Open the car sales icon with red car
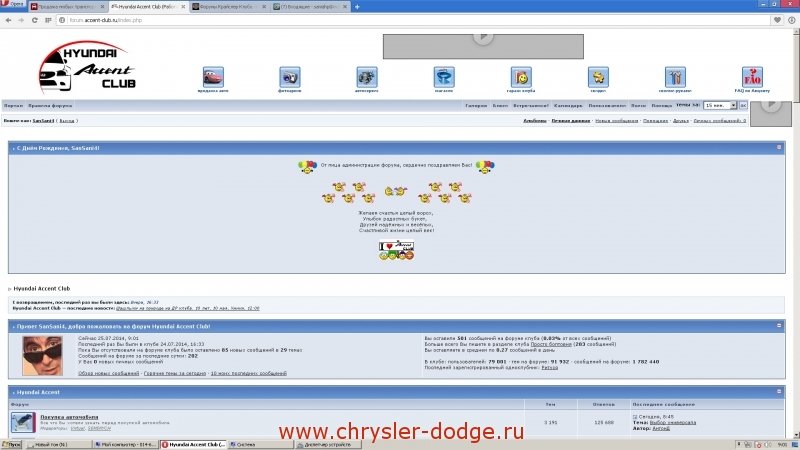Image resolution: width=800 pixels, height=450 pixels. point(213,78)
